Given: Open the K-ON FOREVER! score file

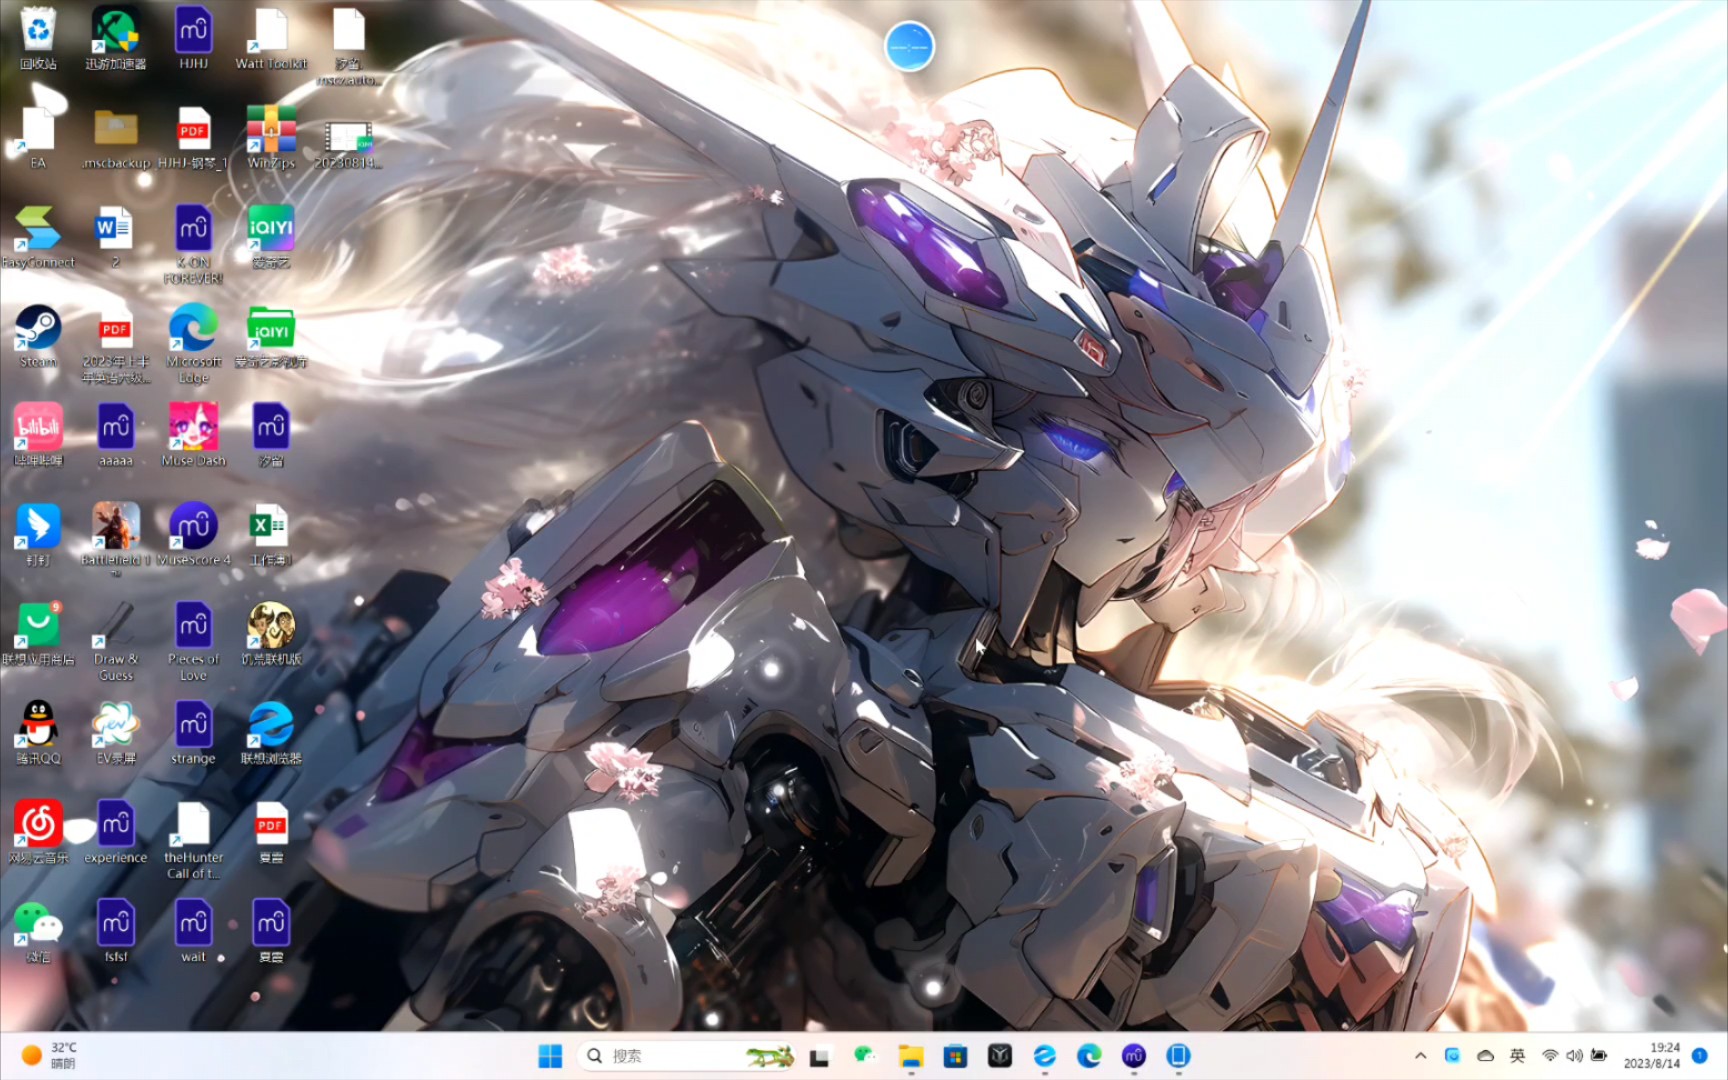Looking at the screenshot, I should (193, 245).
